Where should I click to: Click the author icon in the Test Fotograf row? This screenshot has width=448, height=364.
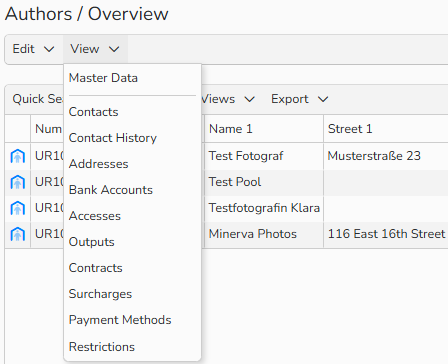point(18,156)
